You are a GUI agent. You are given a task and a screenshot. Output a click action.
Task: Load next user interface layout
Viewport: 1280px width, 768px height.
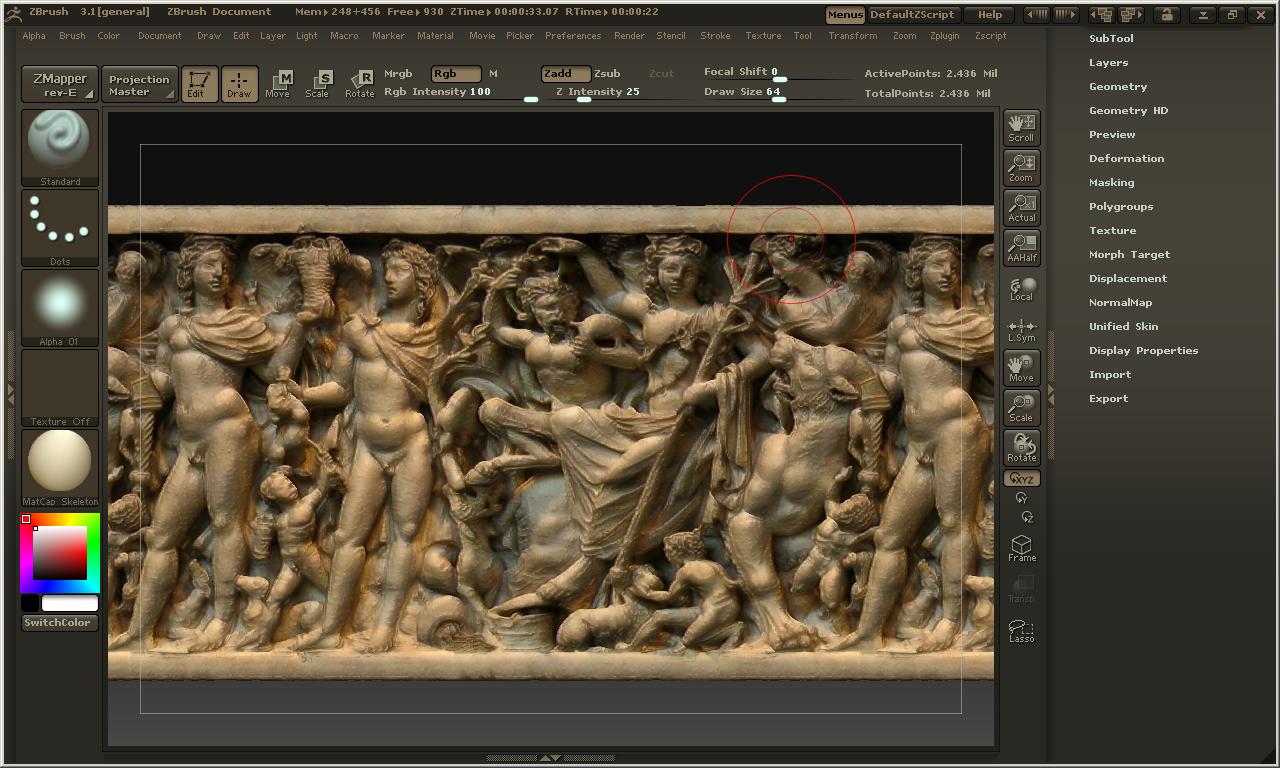(x=1131, y=14)
